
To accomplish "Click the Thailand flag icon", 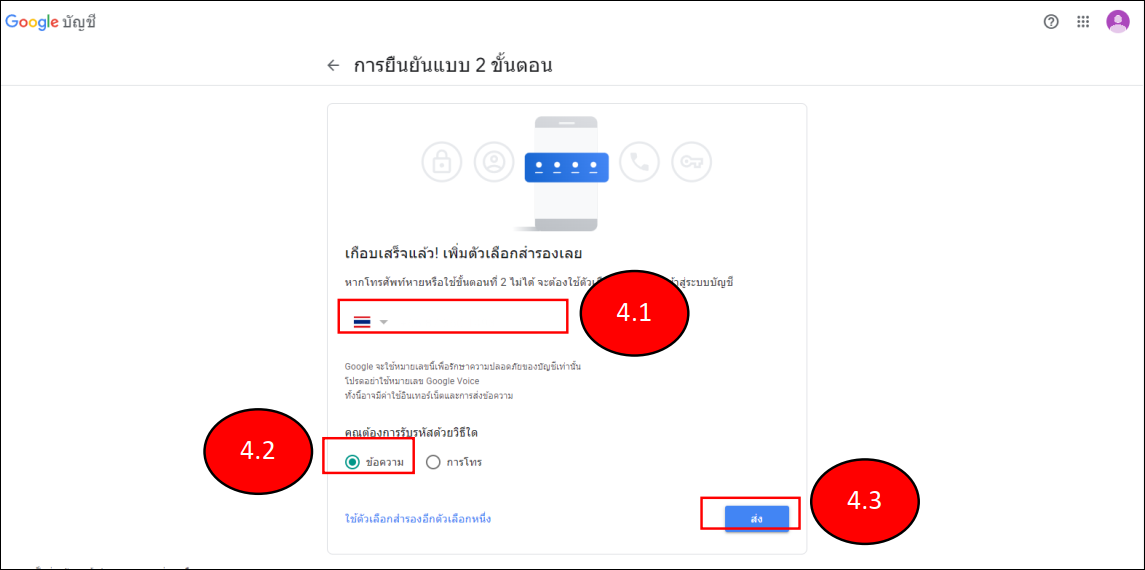I will 361,322.
